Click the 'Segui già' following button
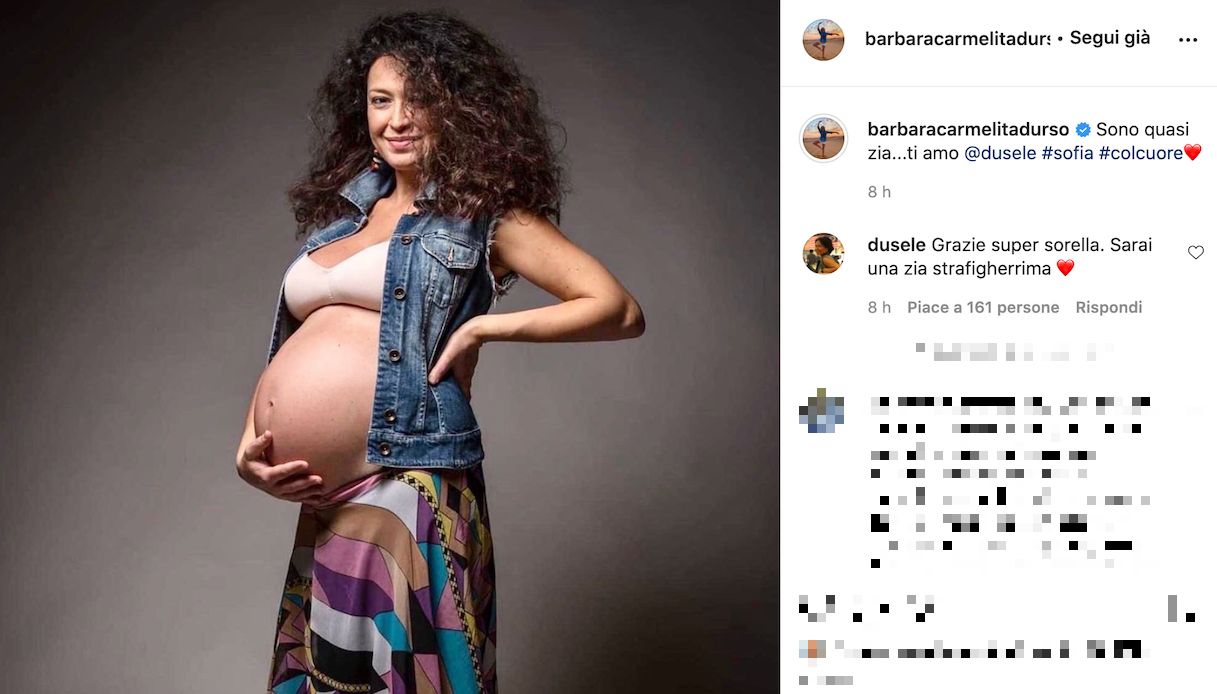Viewport: 1217px width, 694px height. point(1110,38)
